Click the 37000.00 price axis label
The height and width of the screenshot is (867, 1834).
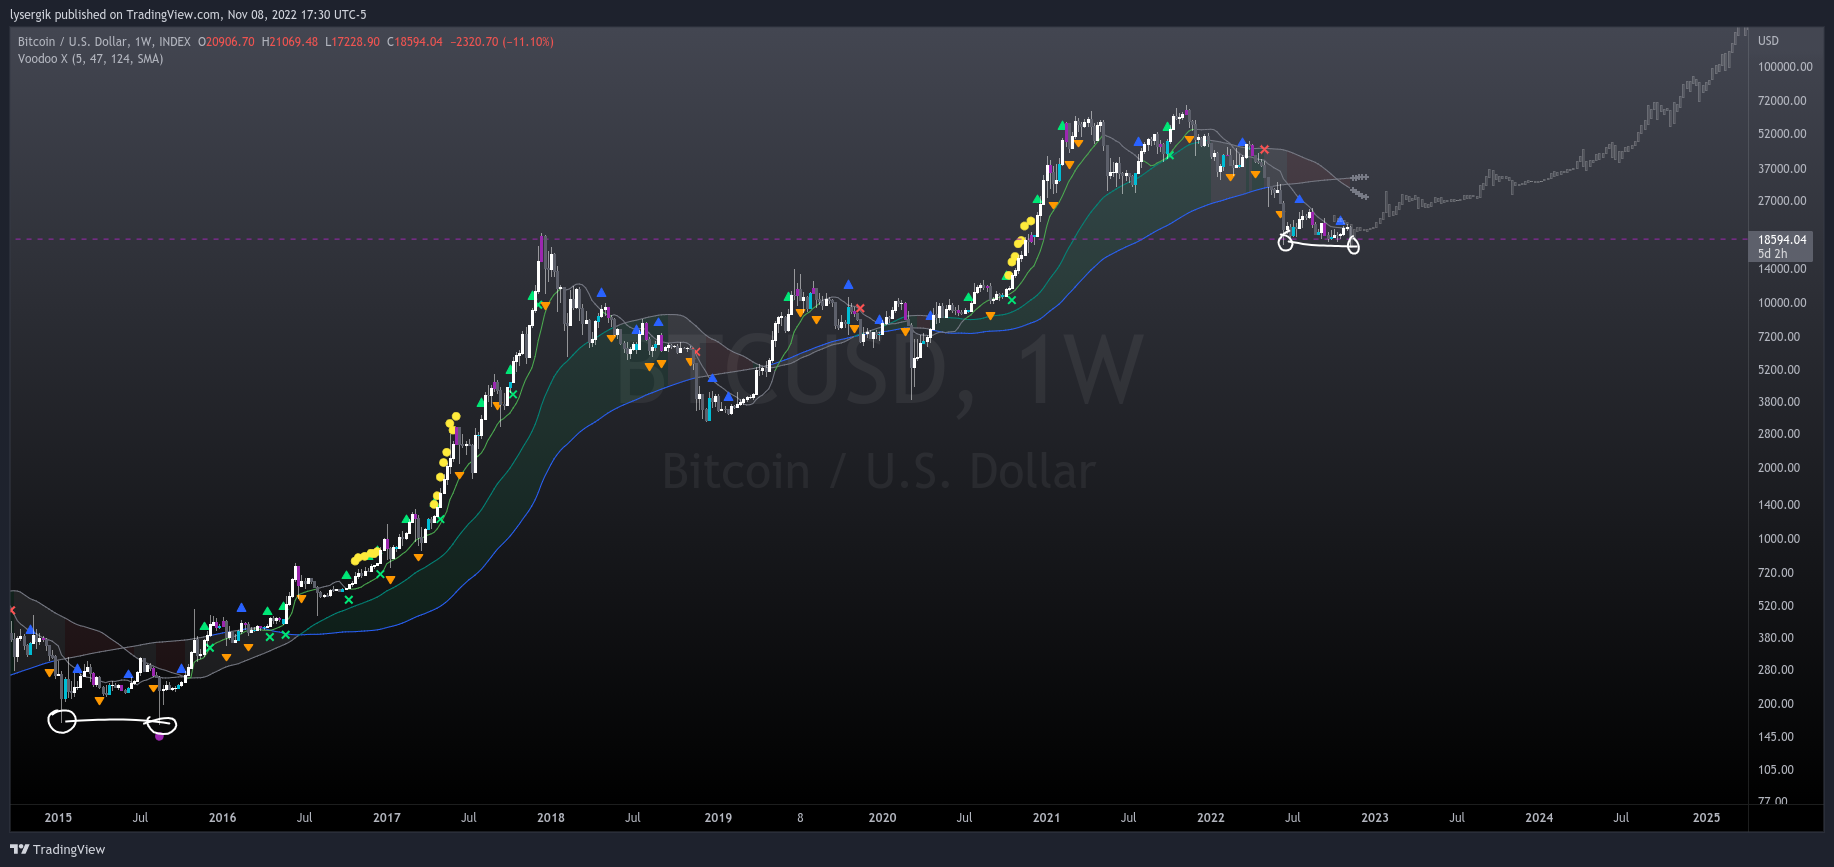(x=1782, y=169)
